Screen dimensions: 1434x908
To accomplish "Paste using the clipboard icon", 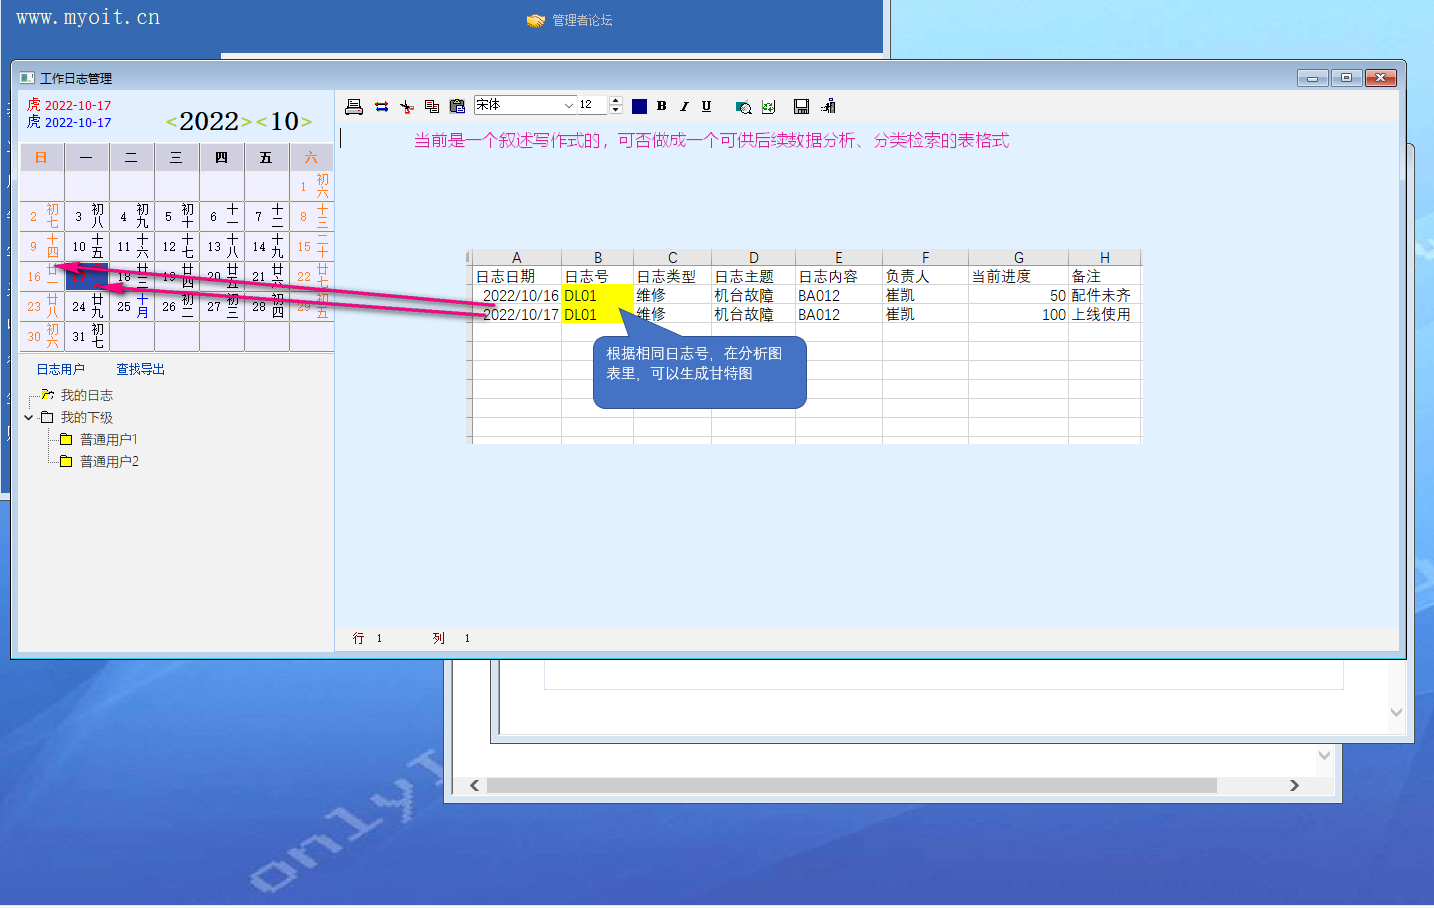I will click(x=457, y=107).
